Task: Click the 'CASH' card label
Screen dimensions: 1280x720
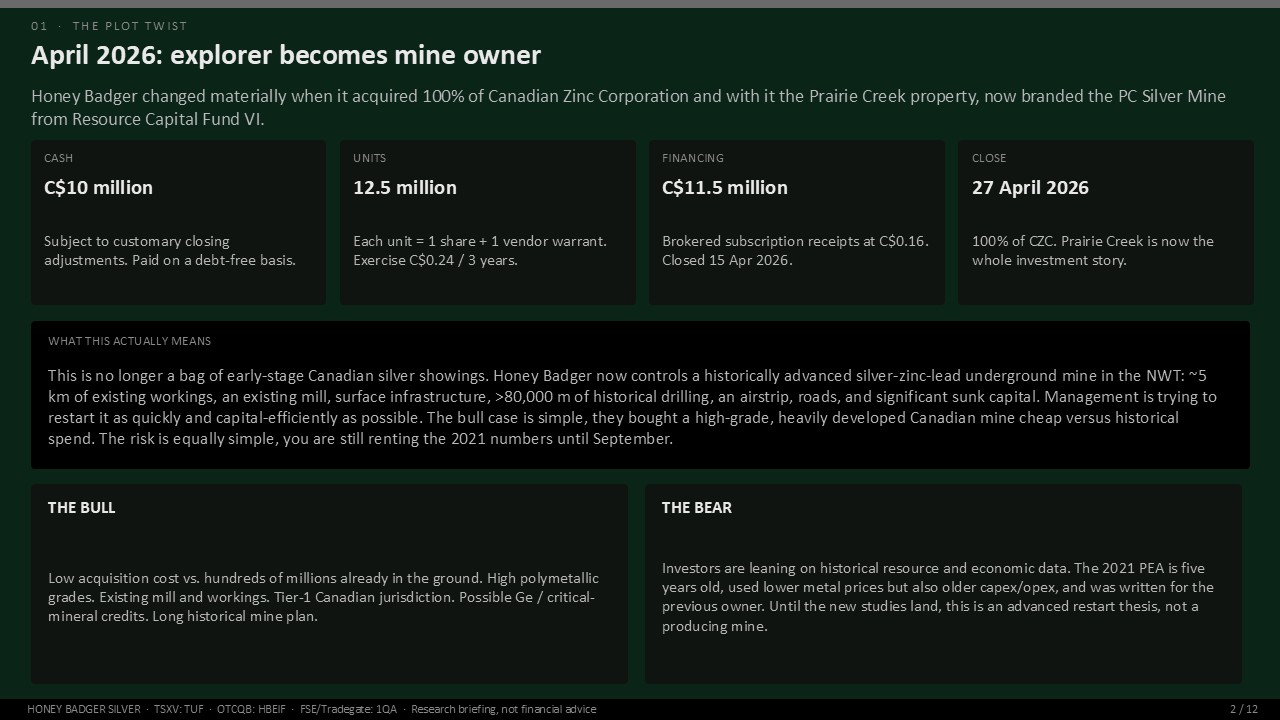Action: tap(58, 158)
